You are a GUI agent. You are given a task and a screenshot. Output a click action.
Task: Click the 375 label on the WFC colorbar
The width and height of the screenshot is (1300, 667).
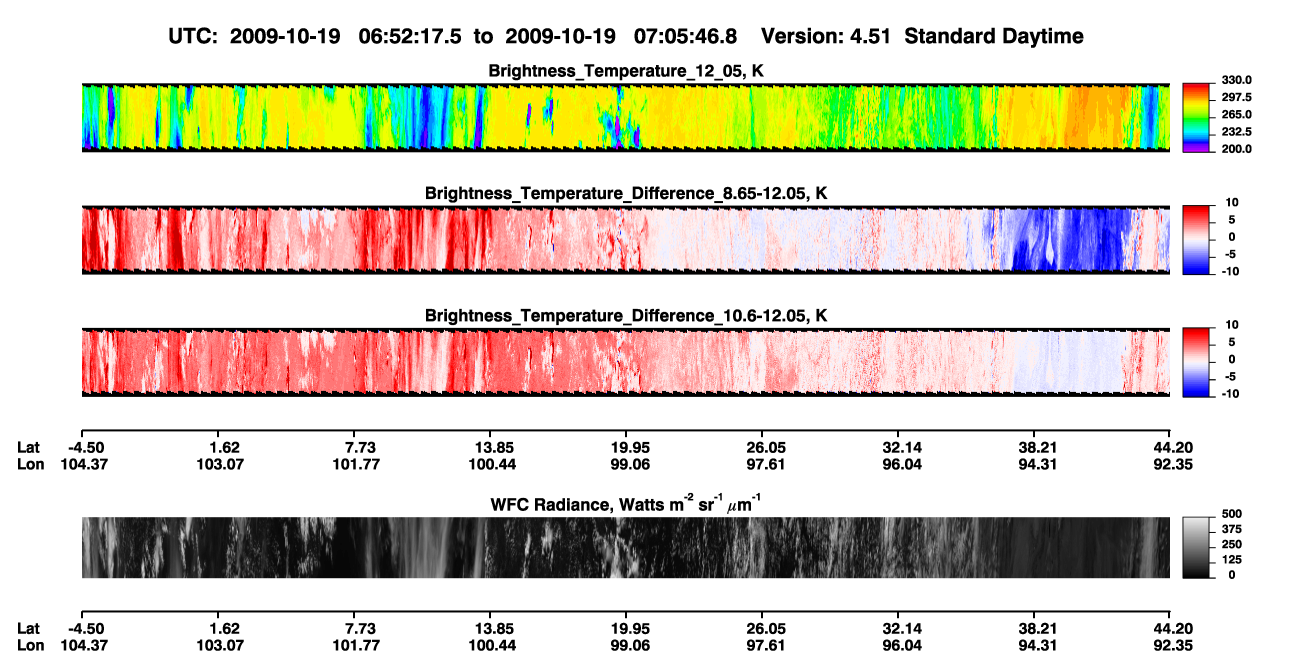pos(1231,530)
